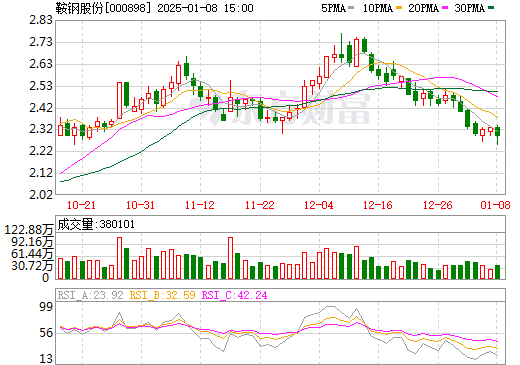
Task: Click the RSI_C indicator value label
Action: [x=234, y=295]
